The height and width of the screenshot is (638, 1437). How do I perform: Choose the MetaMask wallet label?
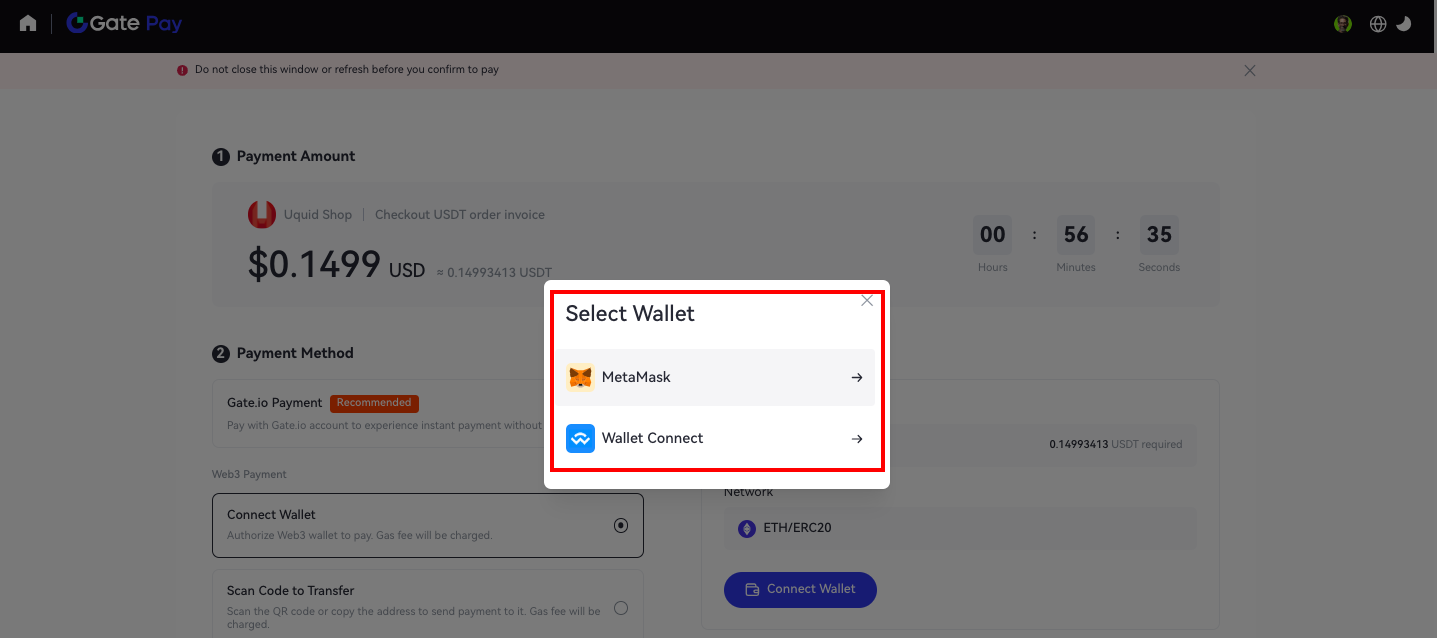pos(636,378)
